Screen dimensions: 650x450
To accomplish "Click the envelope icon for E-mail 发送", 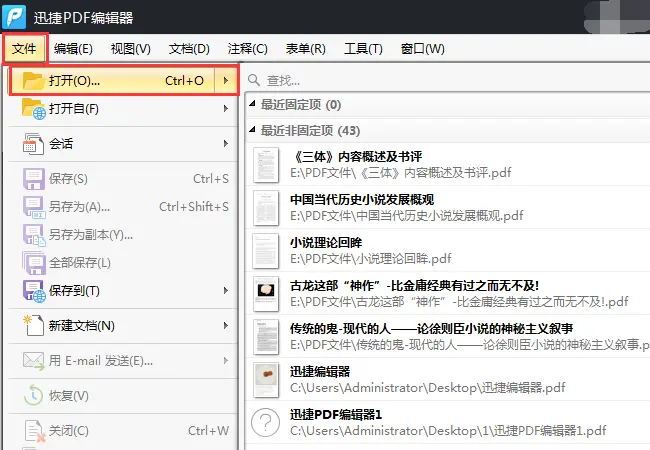I will 33,361.
